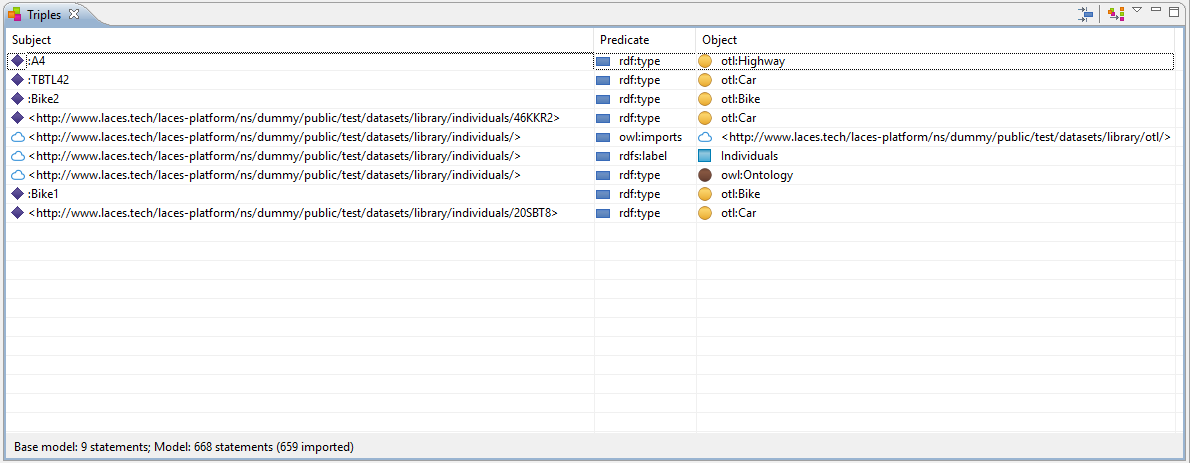Screen dimensions: 1190x463
Task: Click the colored squares sort triples icon
Action: [1115, 14]
